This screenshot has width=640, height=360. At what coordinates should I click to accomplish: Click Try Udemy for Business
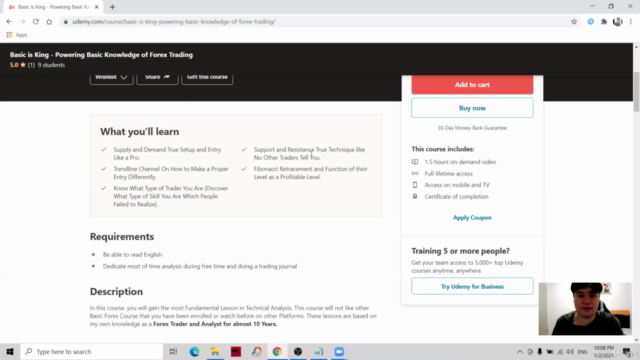click(472, 287)
